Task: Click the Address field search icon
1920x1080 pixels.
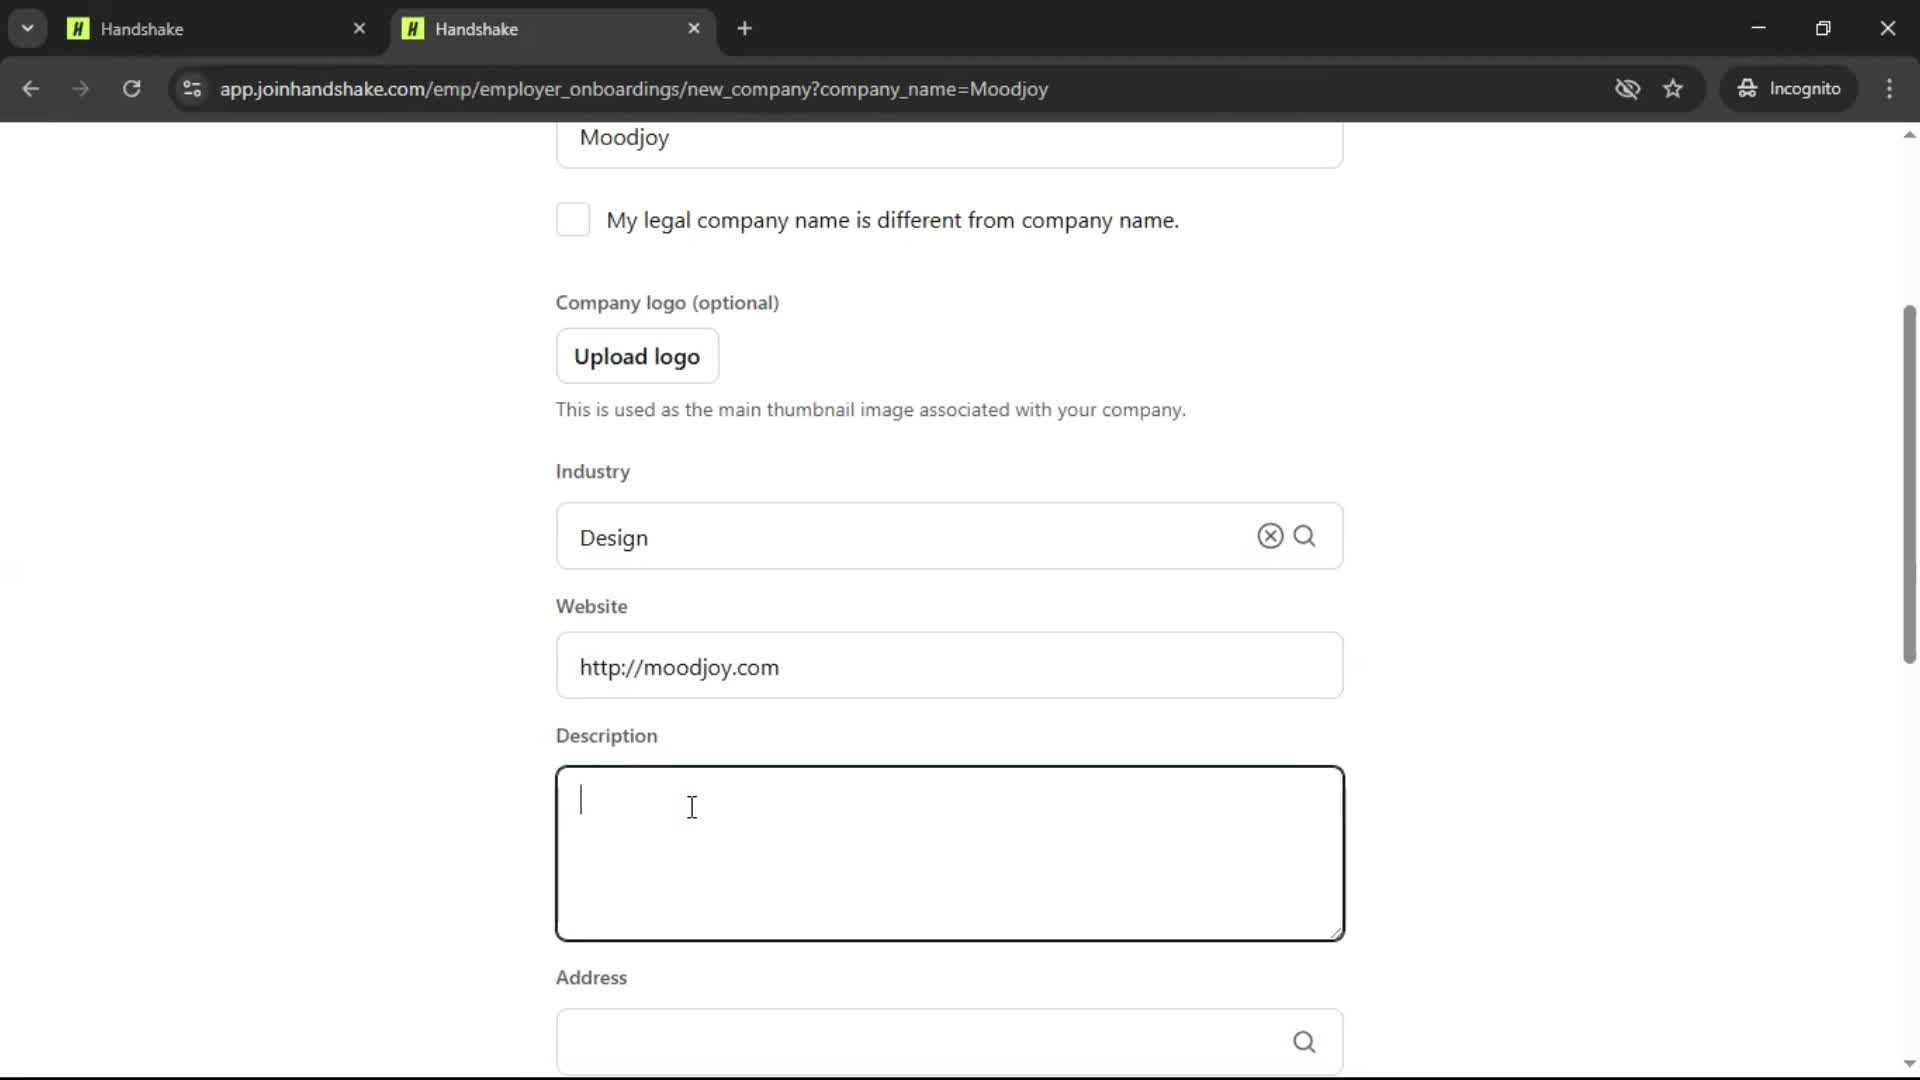Action: [x=1304, y=1042]
